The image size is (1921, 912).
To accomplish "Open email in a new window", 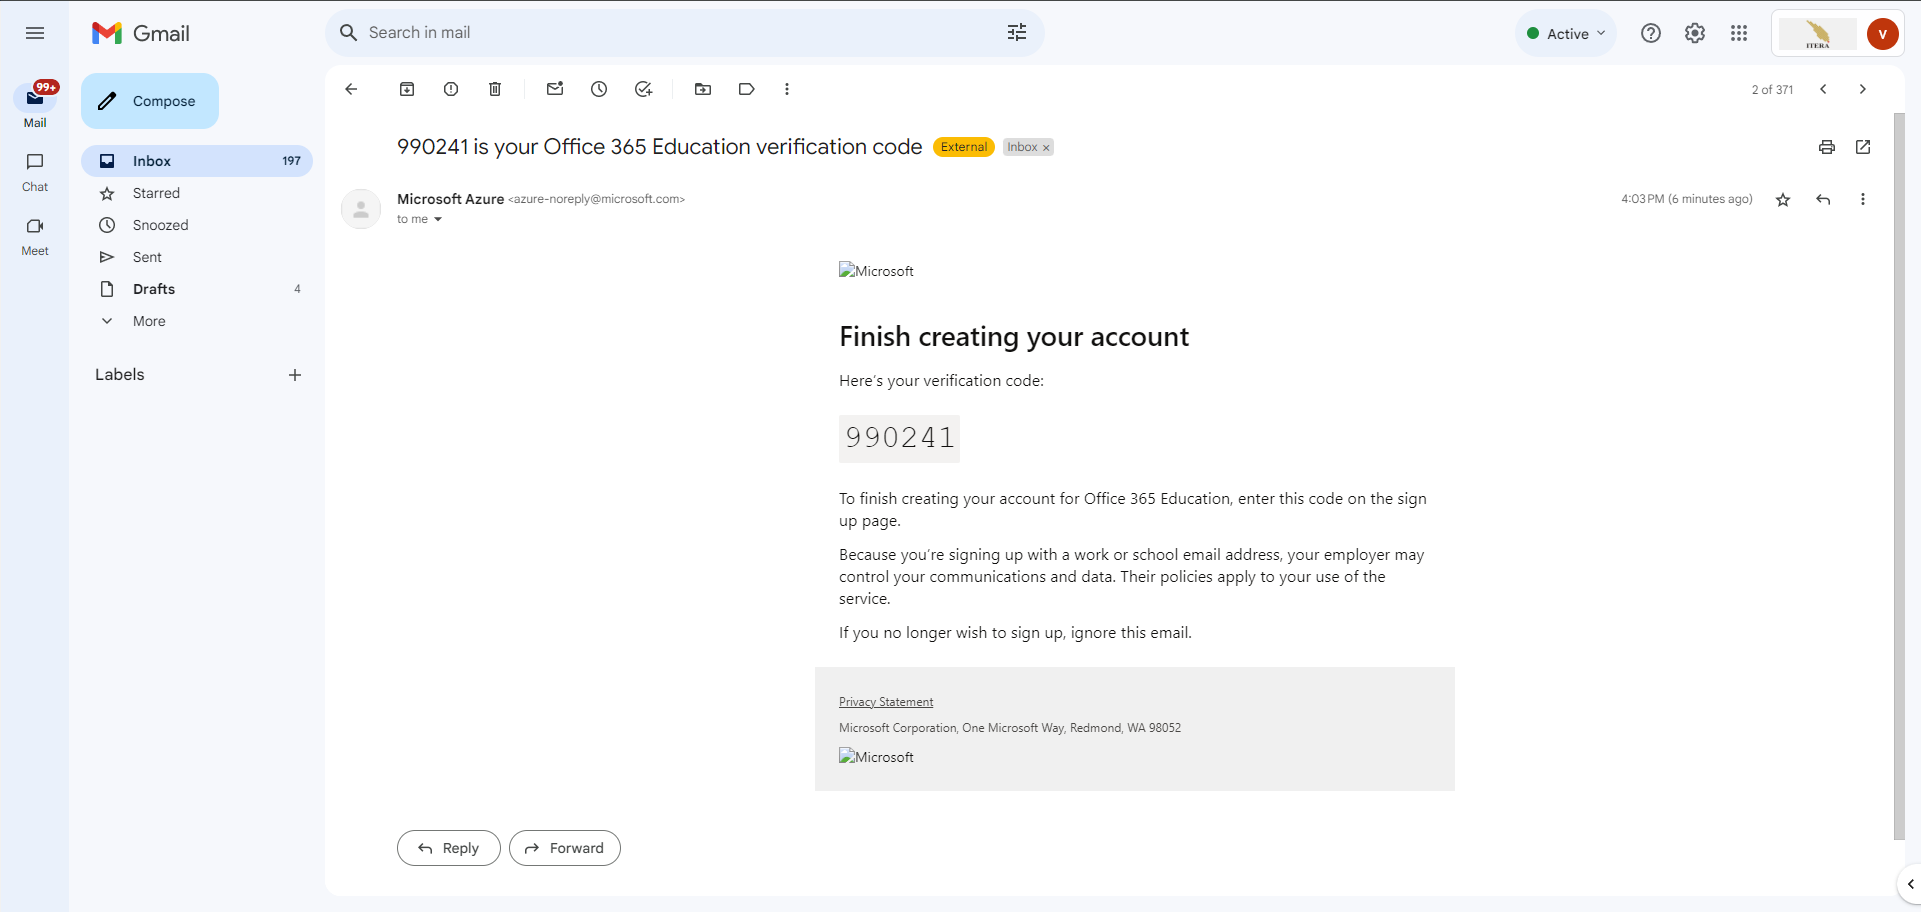I will tap(1863, 147).
